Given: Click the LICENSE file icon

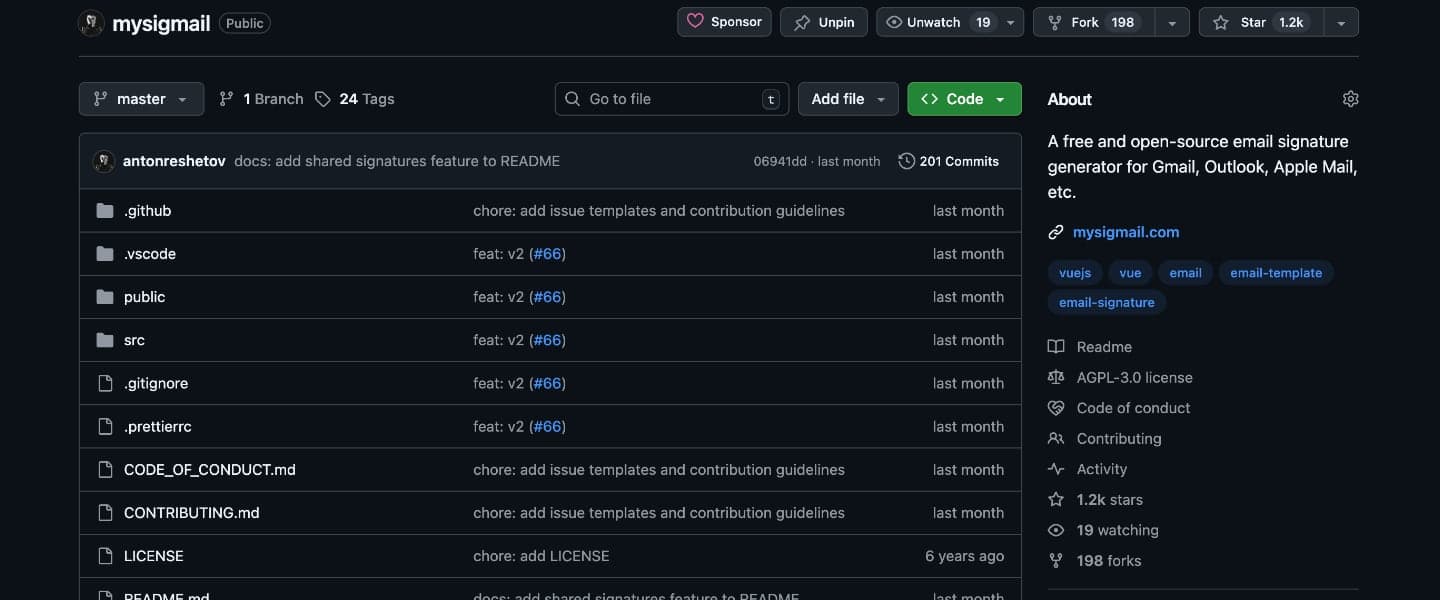Looking at the screenshot, I should tap(105, 556).
